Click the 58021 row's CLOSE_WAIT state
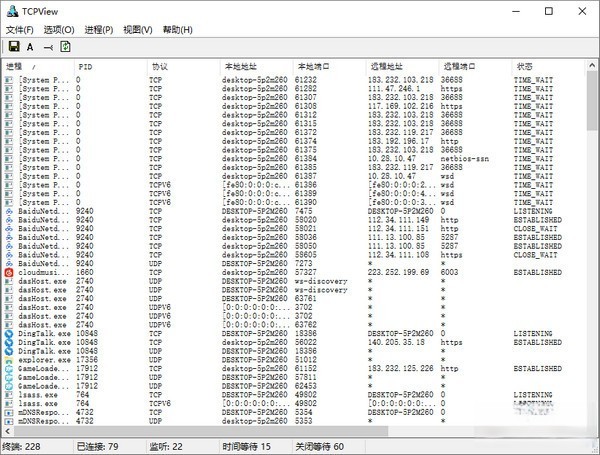Screen dimensions: 600x455 [535, 229]
